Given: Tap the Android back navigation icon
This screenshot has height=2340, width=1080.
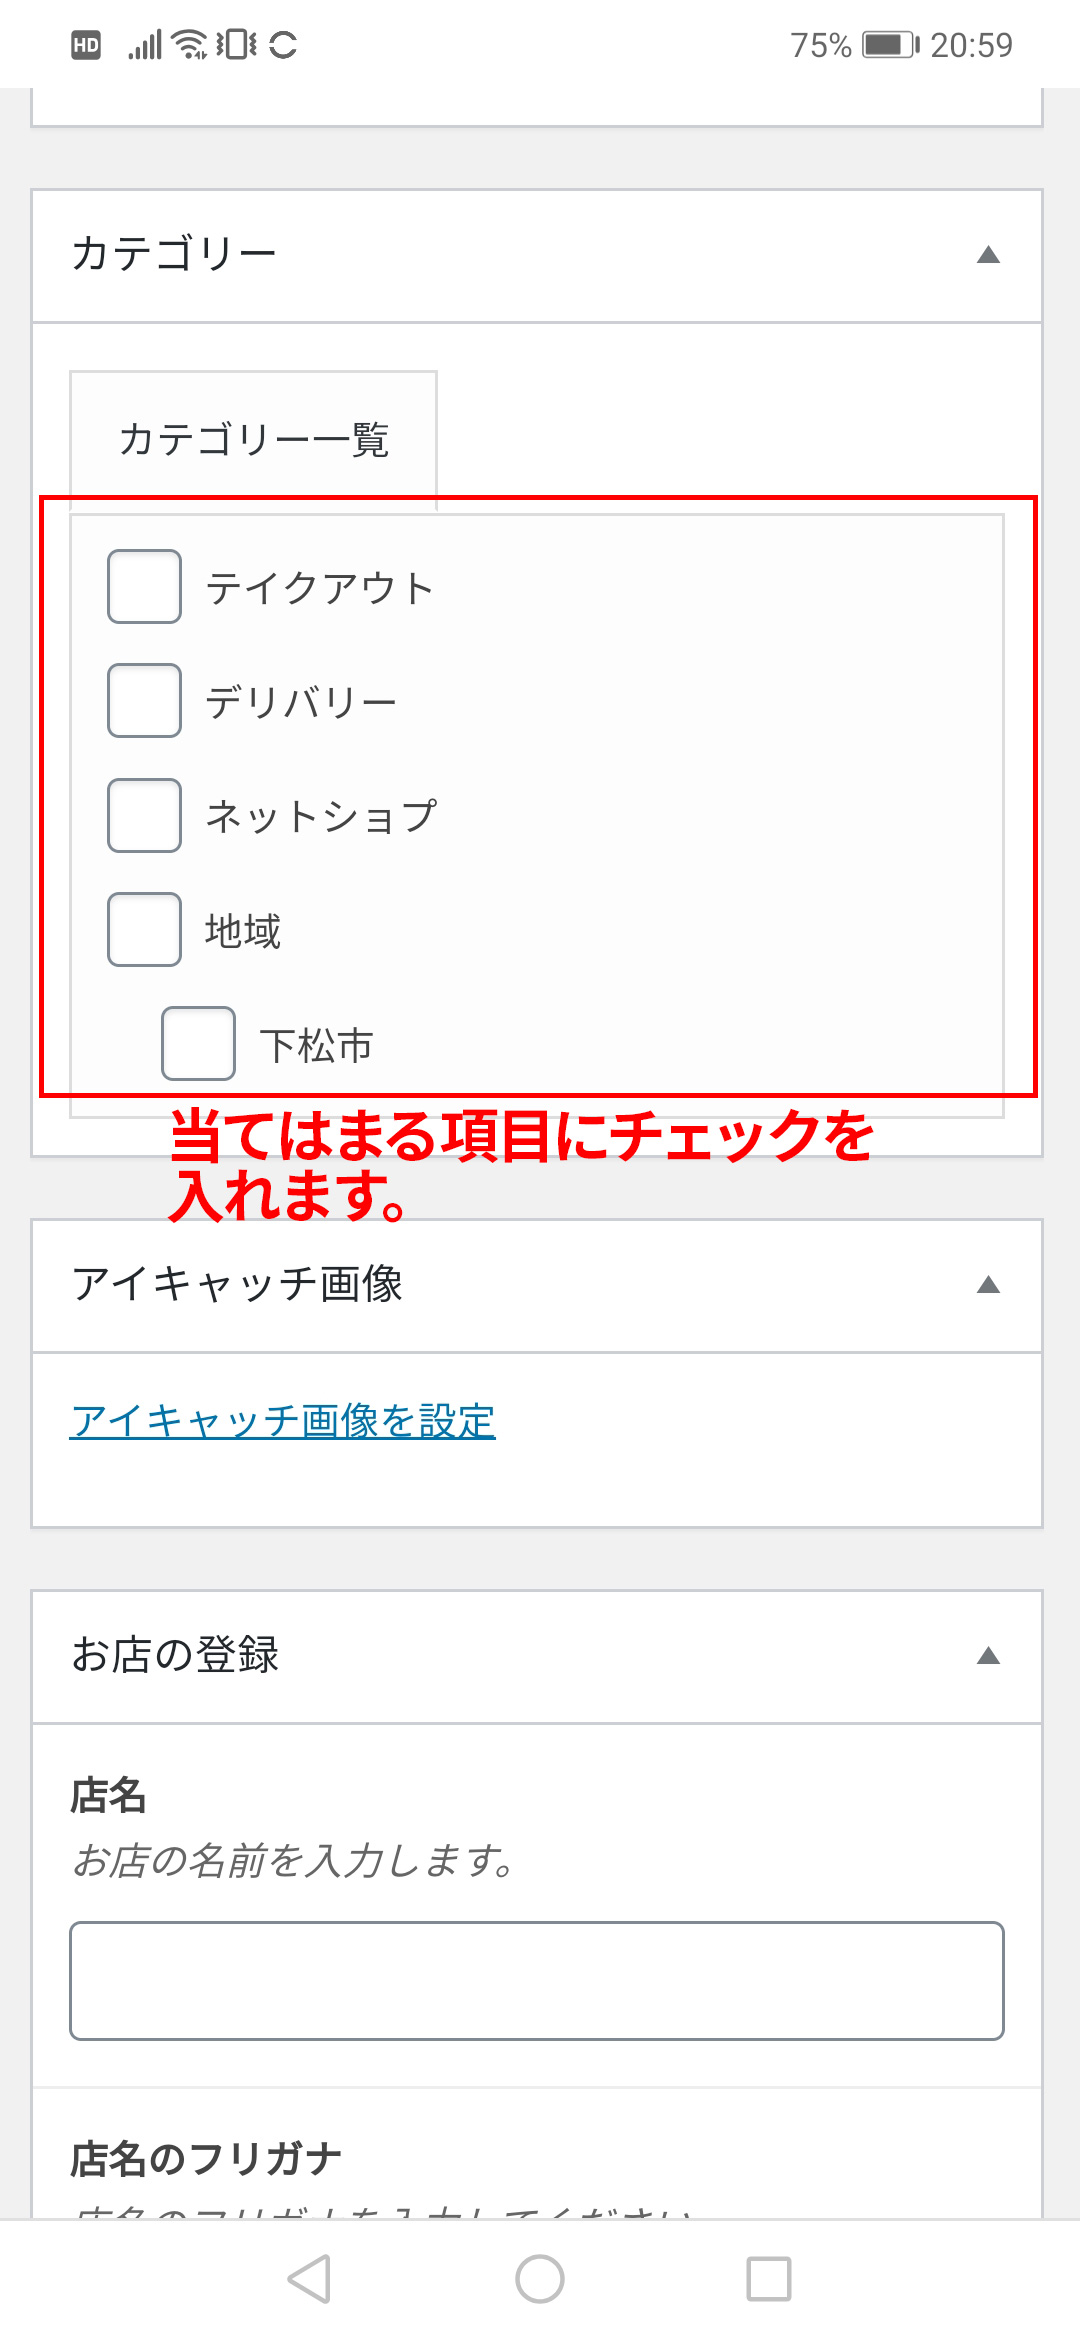Looking at the screenshot, I should tap(309, 2279).
